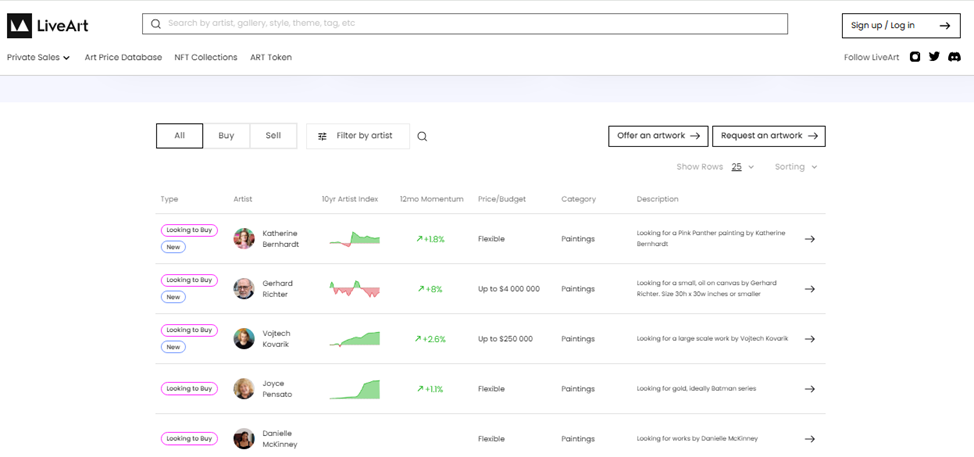The height and width of the screenshot is (457, 974).
Task: Click the arrow on Joyce Pensato row
Action: point(810,389)
